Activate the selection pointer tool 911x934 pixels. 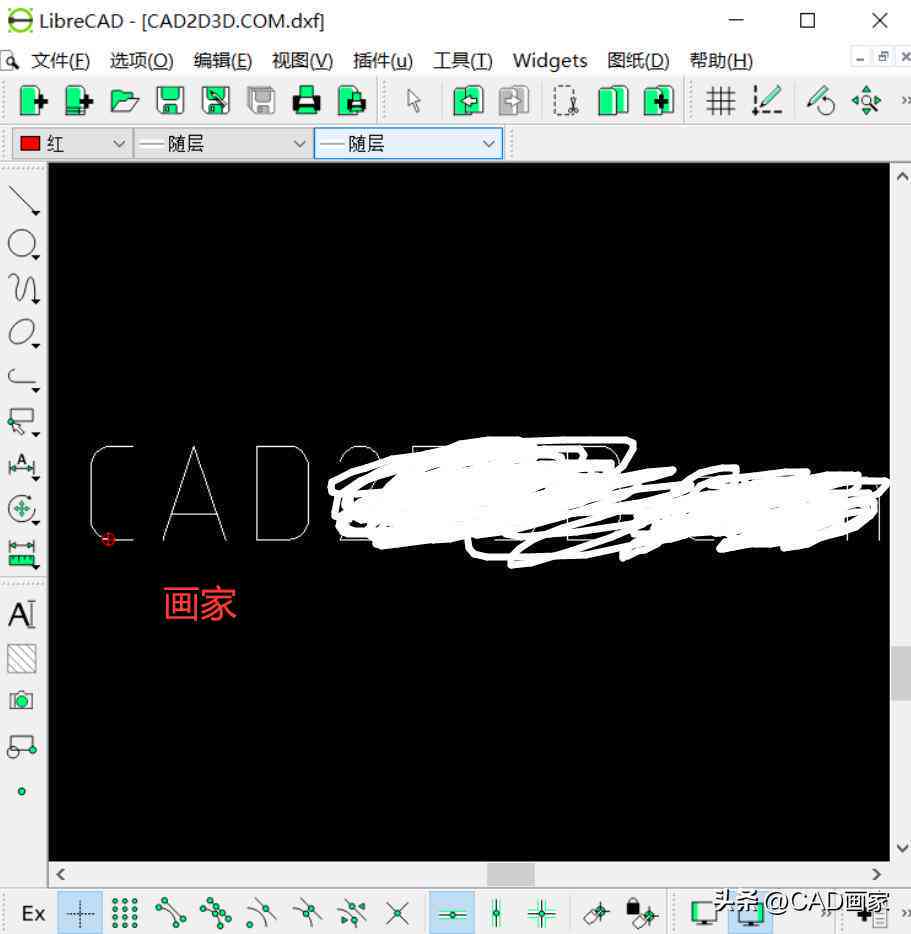tap(413, 100)
